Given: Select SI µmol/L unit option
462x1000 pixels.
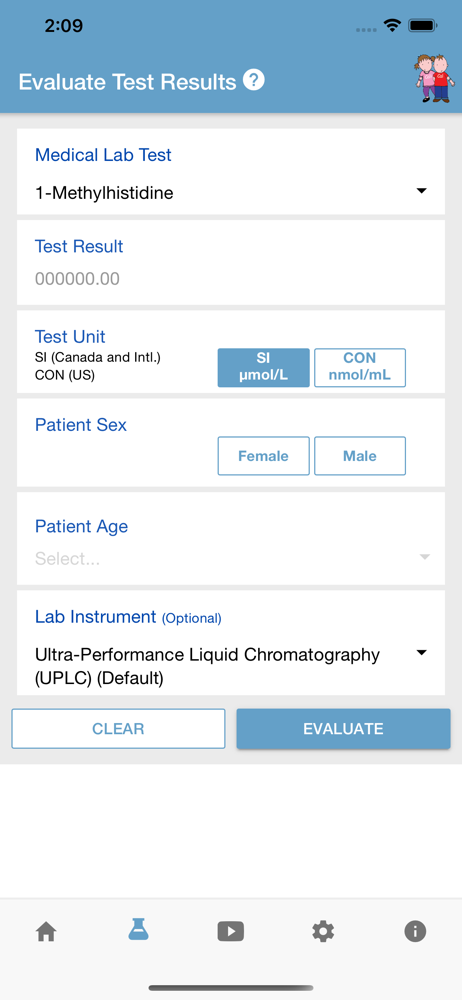Looking at the screenshot, I should (x=264, y=367).
